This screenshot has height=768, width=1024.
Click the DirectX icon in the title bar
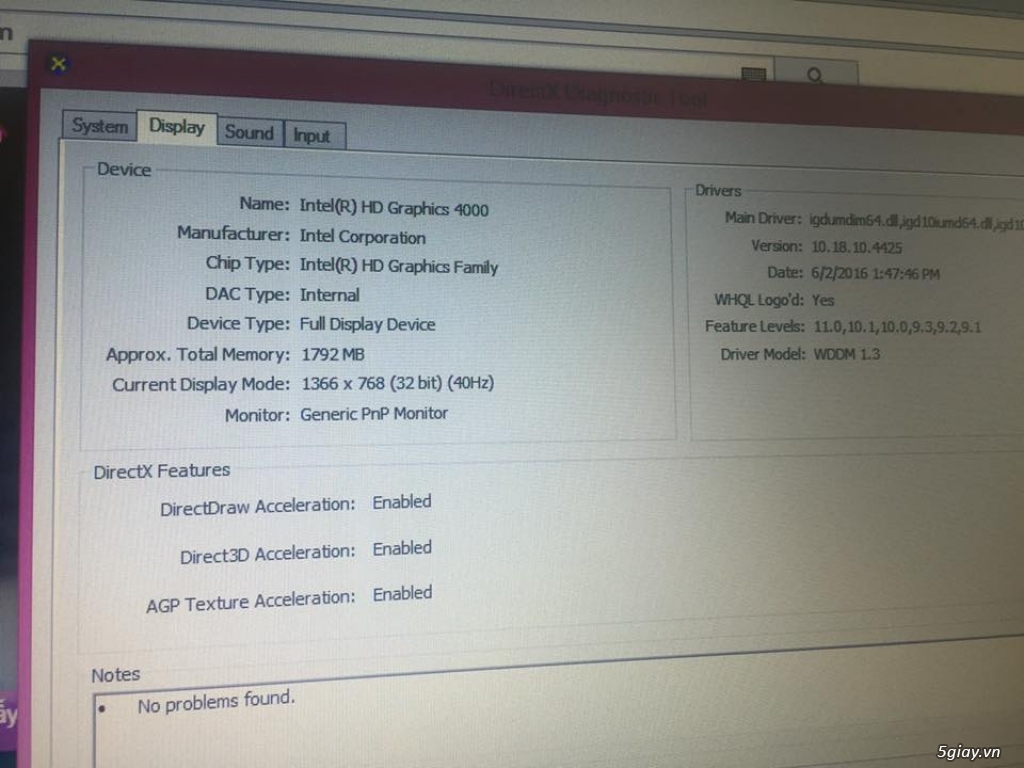[x=59, y=64]
